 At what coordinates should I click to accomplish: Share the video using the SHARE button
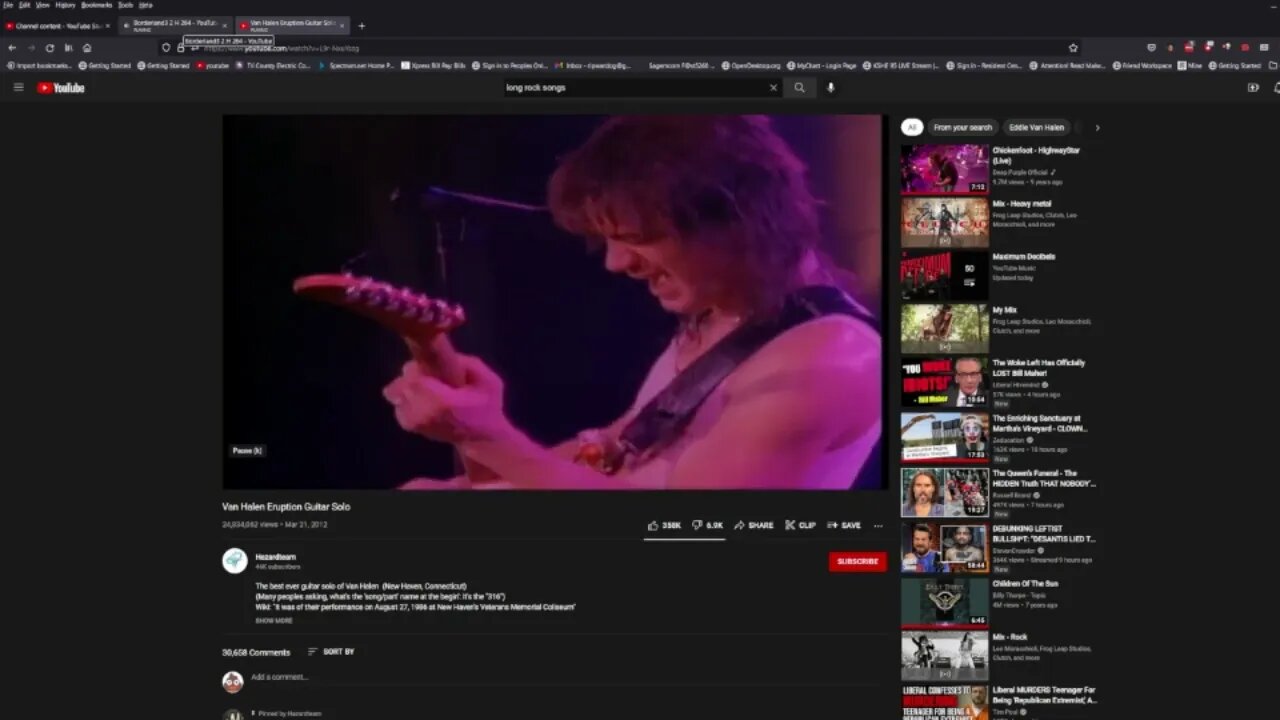[x=754, y=525]
